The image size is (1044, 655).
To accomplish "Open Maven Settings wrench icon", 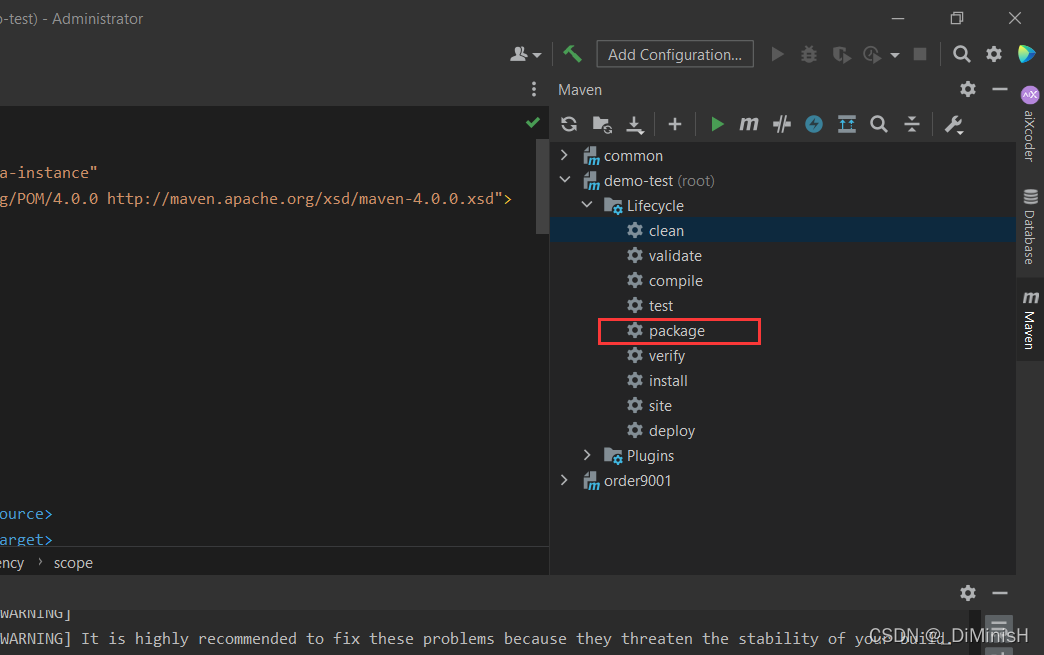I will pyautogui.click(x=953, y=124).
